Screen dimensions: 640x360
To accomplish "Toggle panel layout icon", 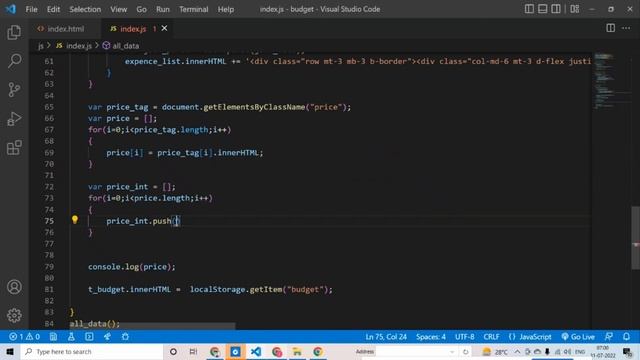I will click(542, 9).
